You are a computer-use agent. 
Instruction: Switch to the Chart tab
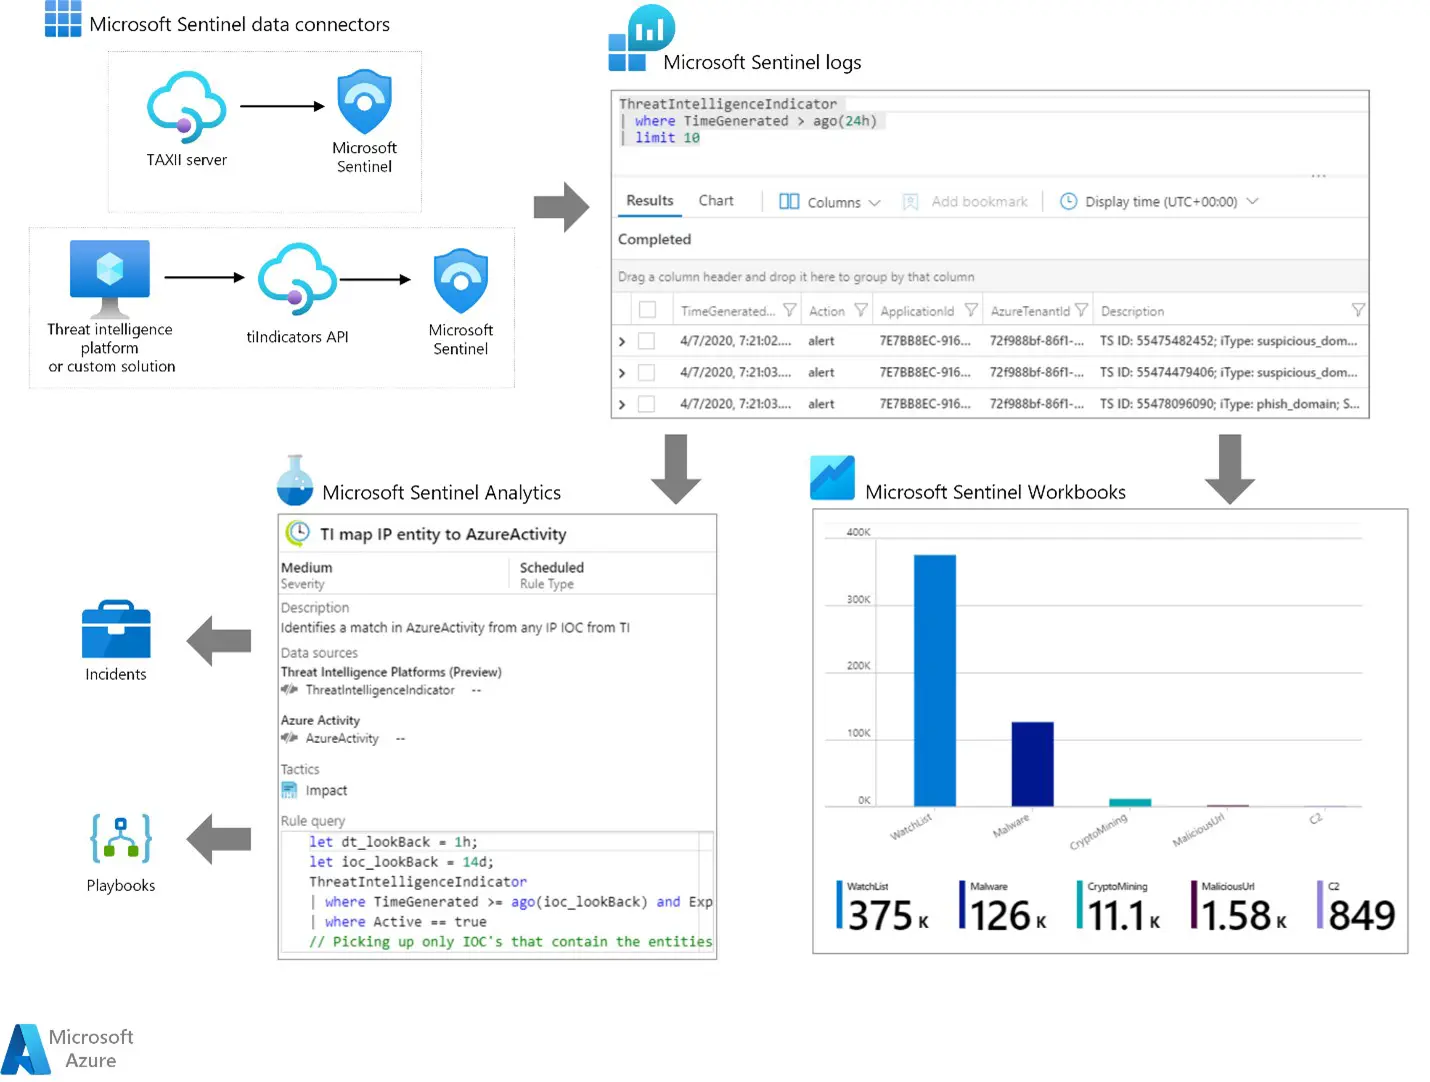pos(716,200)
